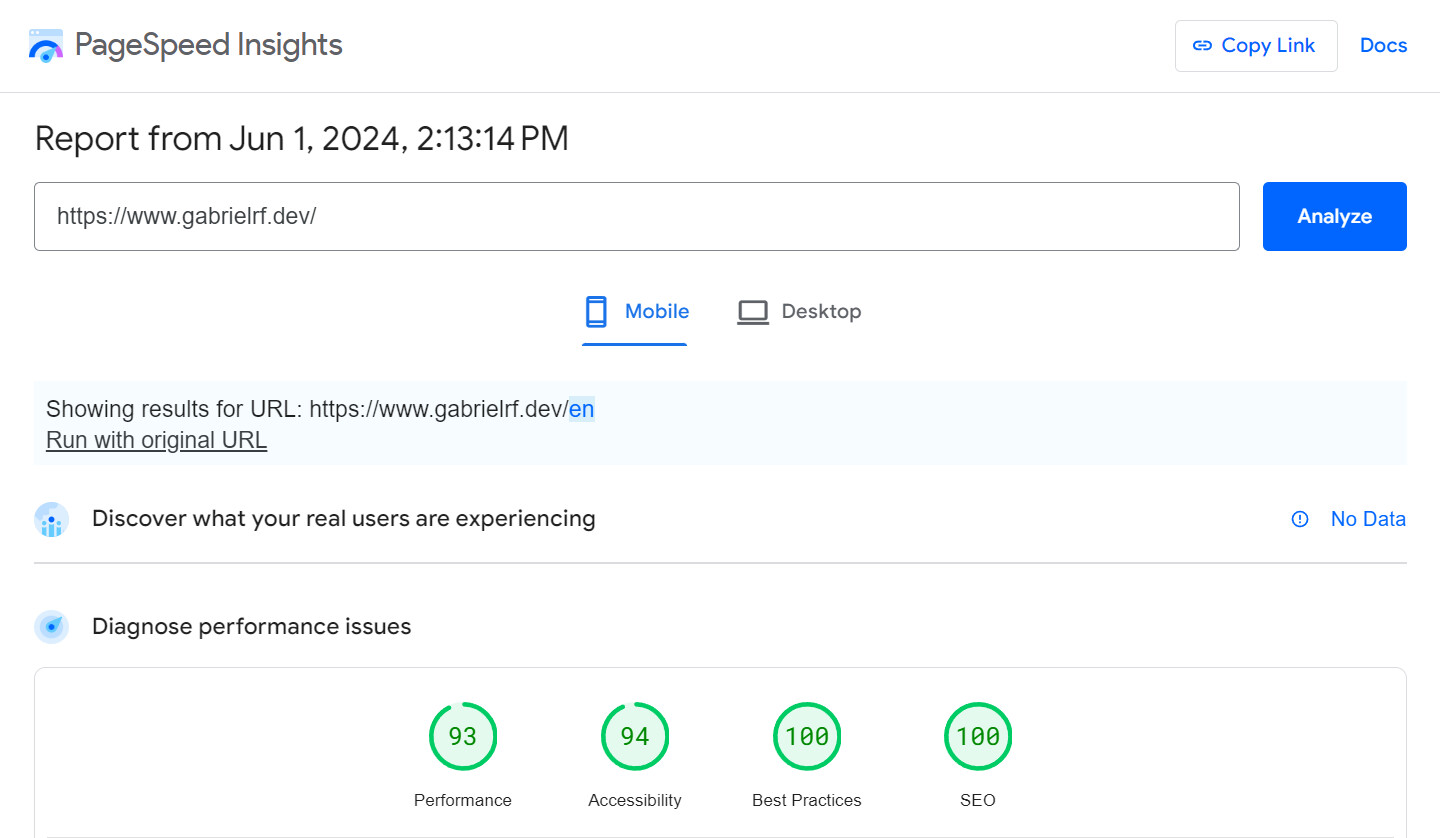Image resolution: width=1440 pixels, height=838 pixels.
Task: Click the mobile phone icon
Action: point(596,312)
